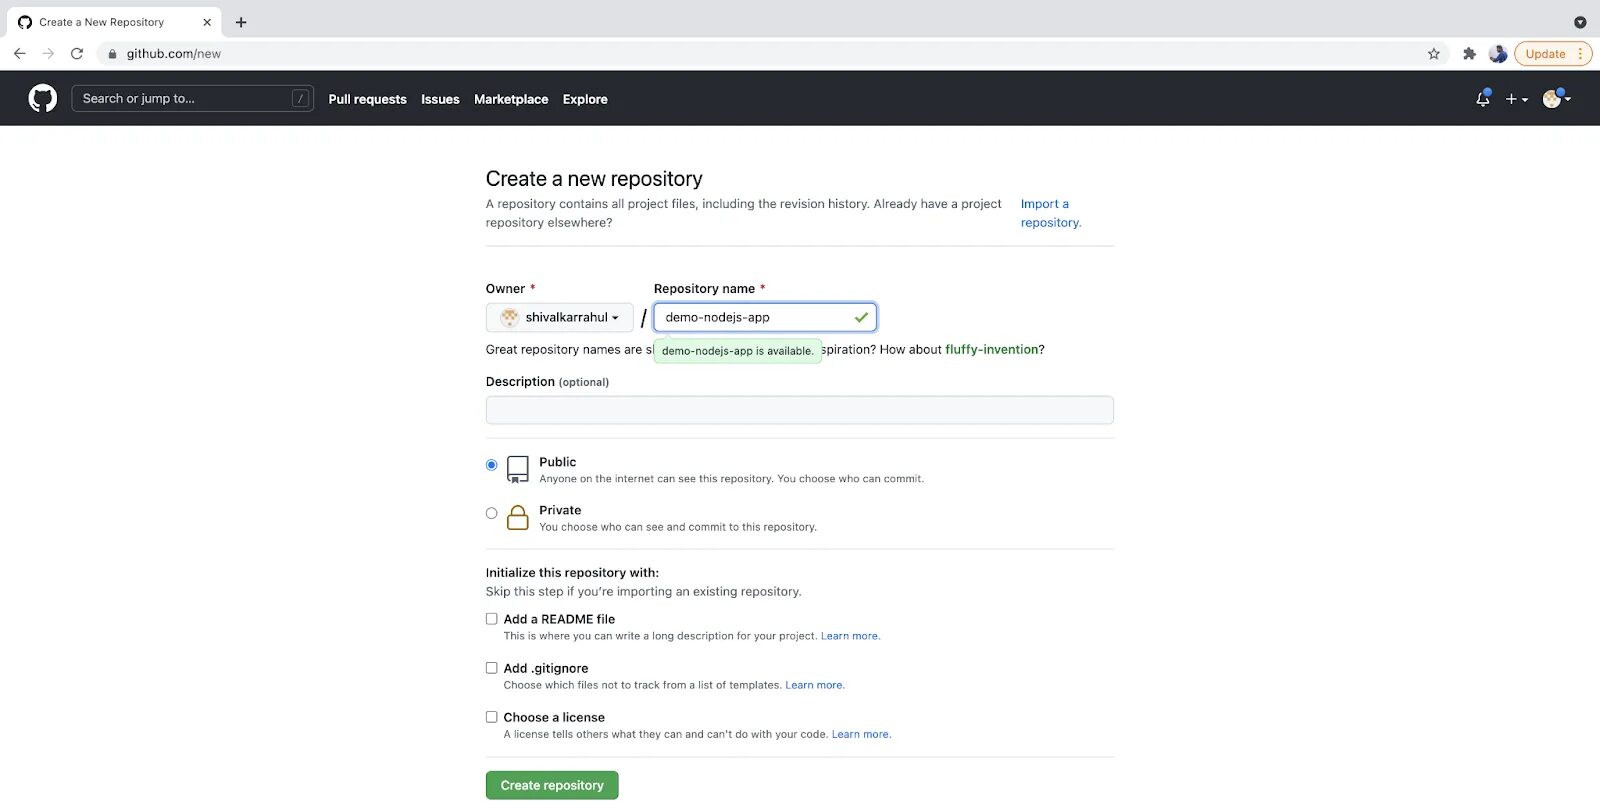
Task: Focus the Description input field
Action: point(799,410)
